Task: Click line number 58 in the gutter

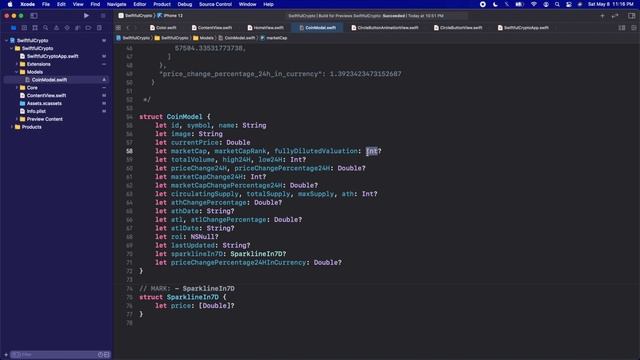Action: 129,151
